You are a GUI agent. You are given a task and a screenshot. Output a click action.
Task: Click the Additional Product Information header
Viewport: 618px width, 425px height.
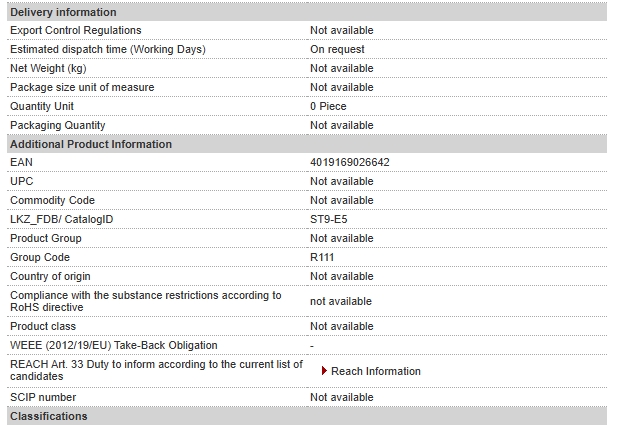click(x=307, y=144)
